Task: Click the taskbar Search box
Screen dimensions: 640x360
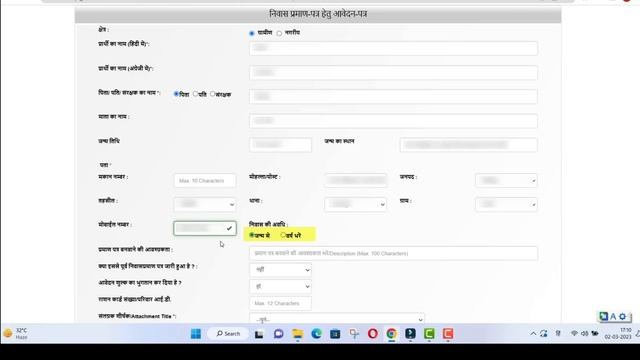Action: (x=228, y=333)
